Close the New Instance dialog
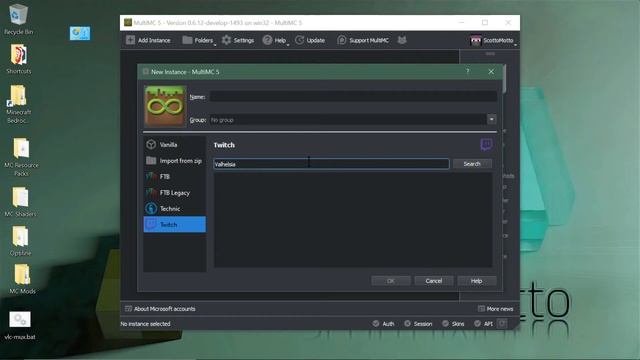Viewport: 640px width, 360px height. [x=491, y=71]
